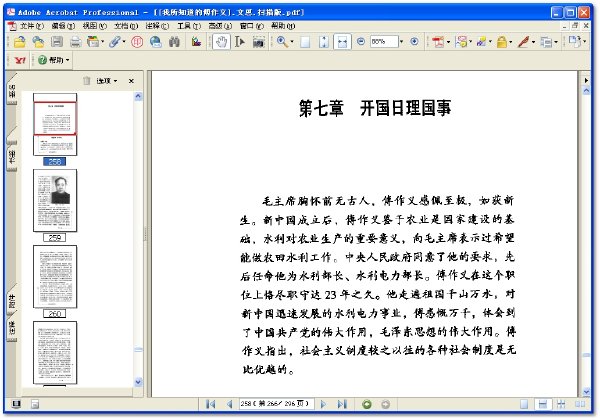Open the zoom percentage dropdown arrow
Viewport: 600px width, 420px height.
click(x=401, y=42)
